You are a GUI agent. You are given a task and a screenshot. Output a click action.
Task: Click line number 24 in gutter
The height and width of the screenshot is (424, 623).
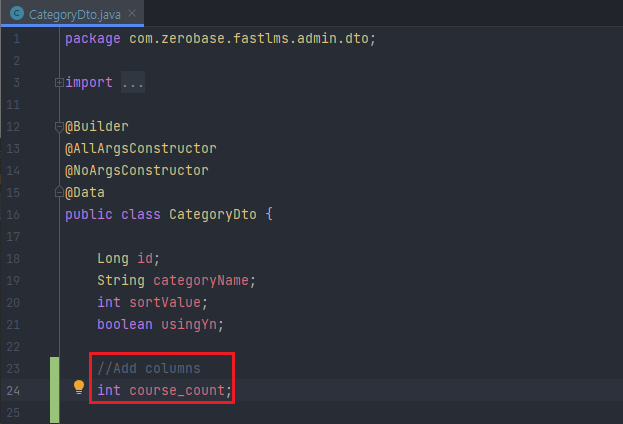(13, 391)
